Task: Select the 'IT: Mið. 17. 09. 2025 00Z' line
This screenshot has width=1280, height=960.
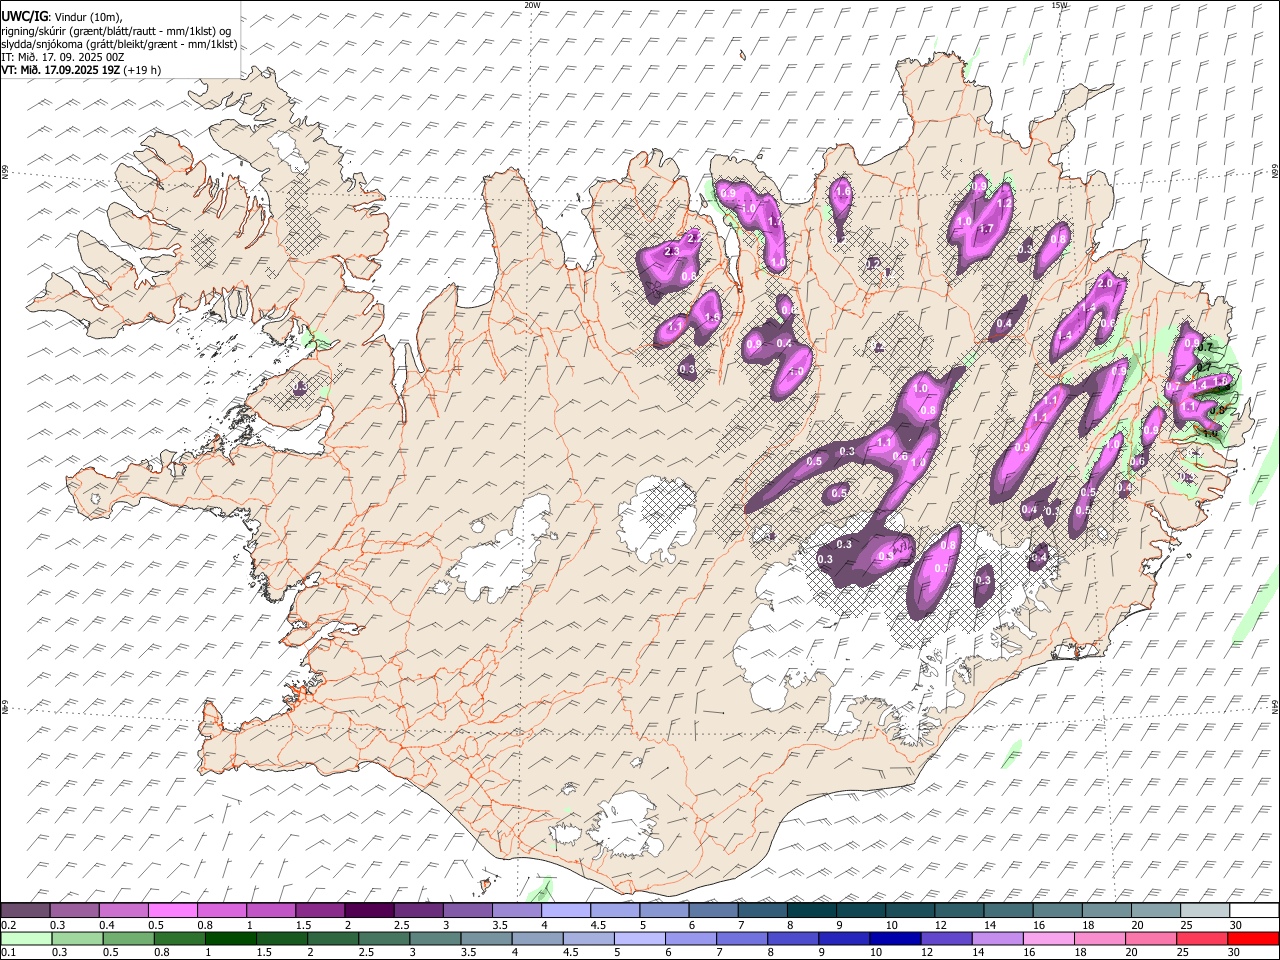Action: (x=63, y=57)
